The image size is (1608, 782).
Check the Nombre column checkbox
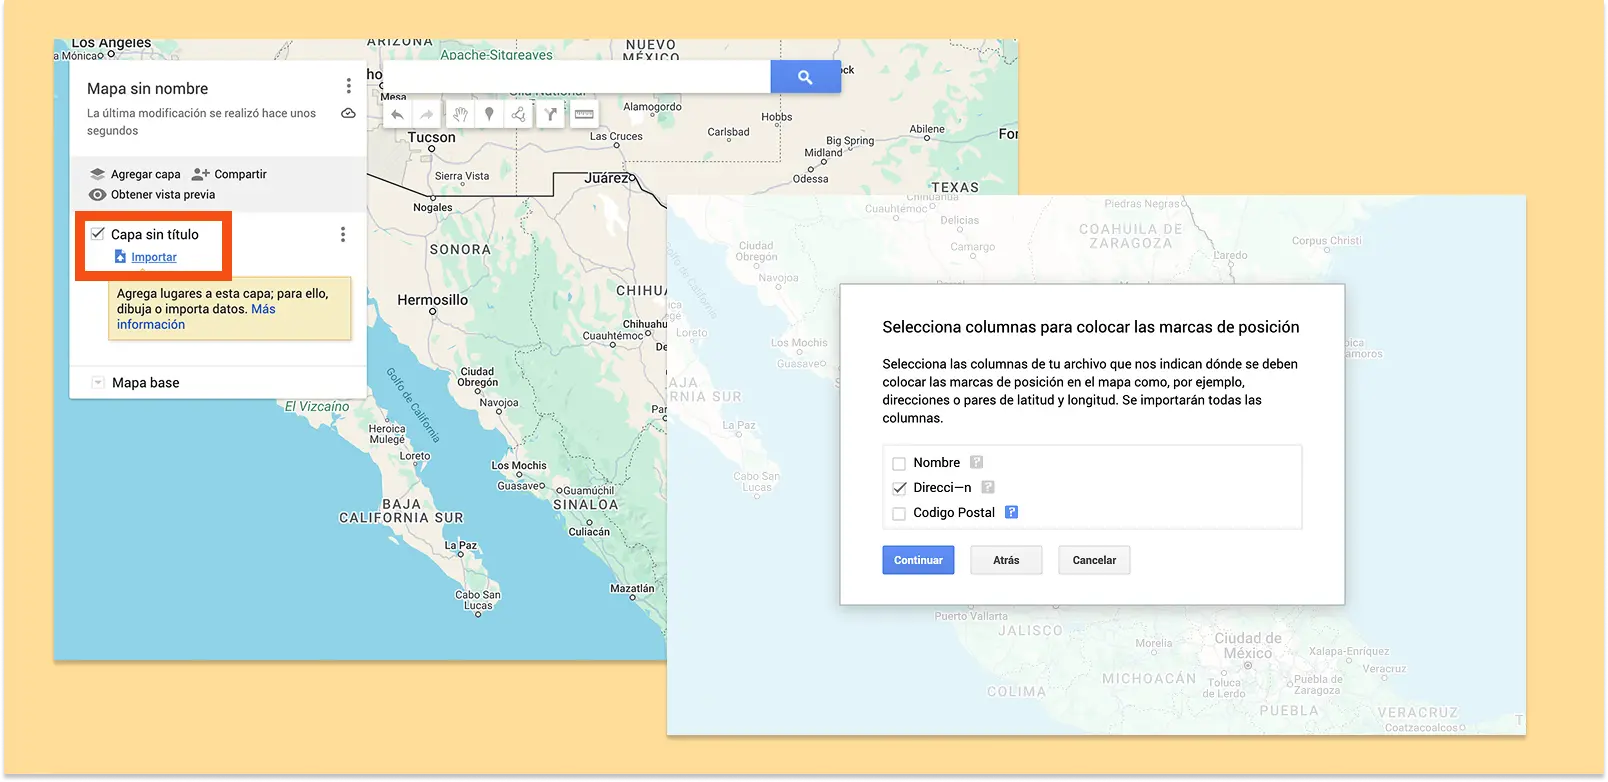coord(899,463)
